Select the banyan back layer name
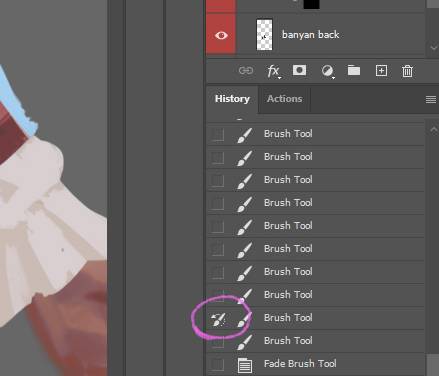 [x=310, y=35]
